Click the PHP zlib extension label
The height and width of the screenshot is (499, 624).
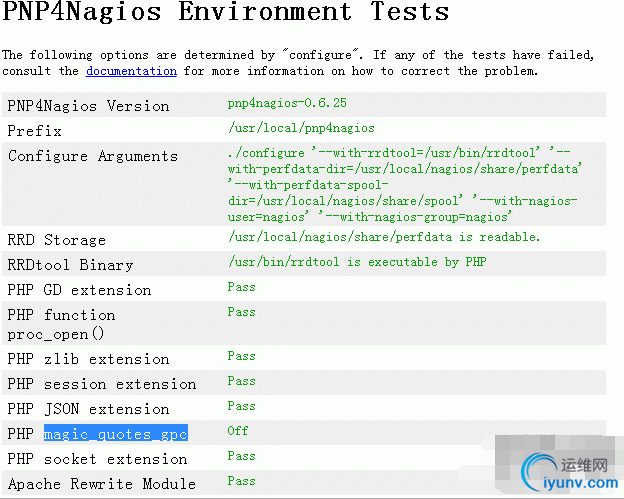(88, 359)
